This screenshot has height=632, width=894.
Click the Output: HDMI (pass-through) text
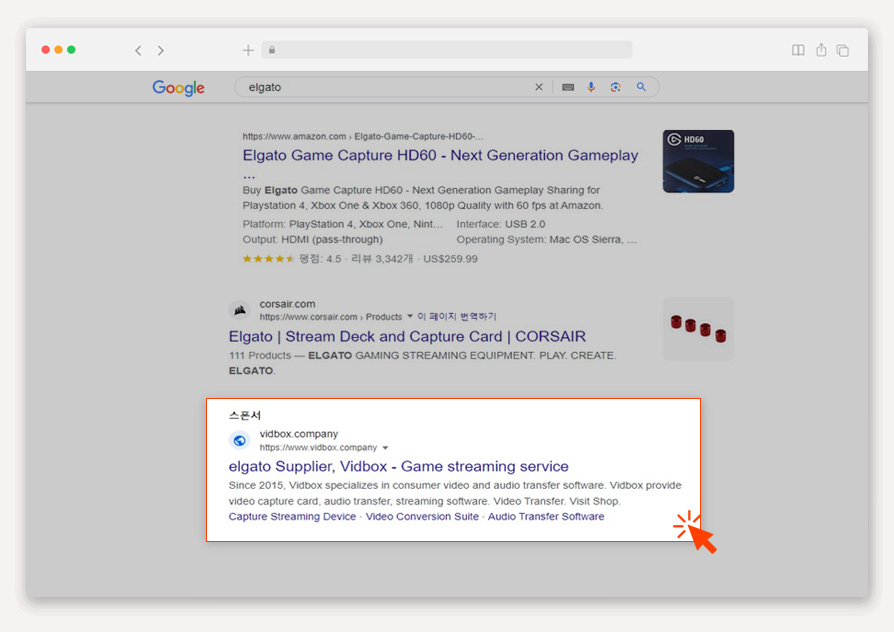(x=312, y=240)
